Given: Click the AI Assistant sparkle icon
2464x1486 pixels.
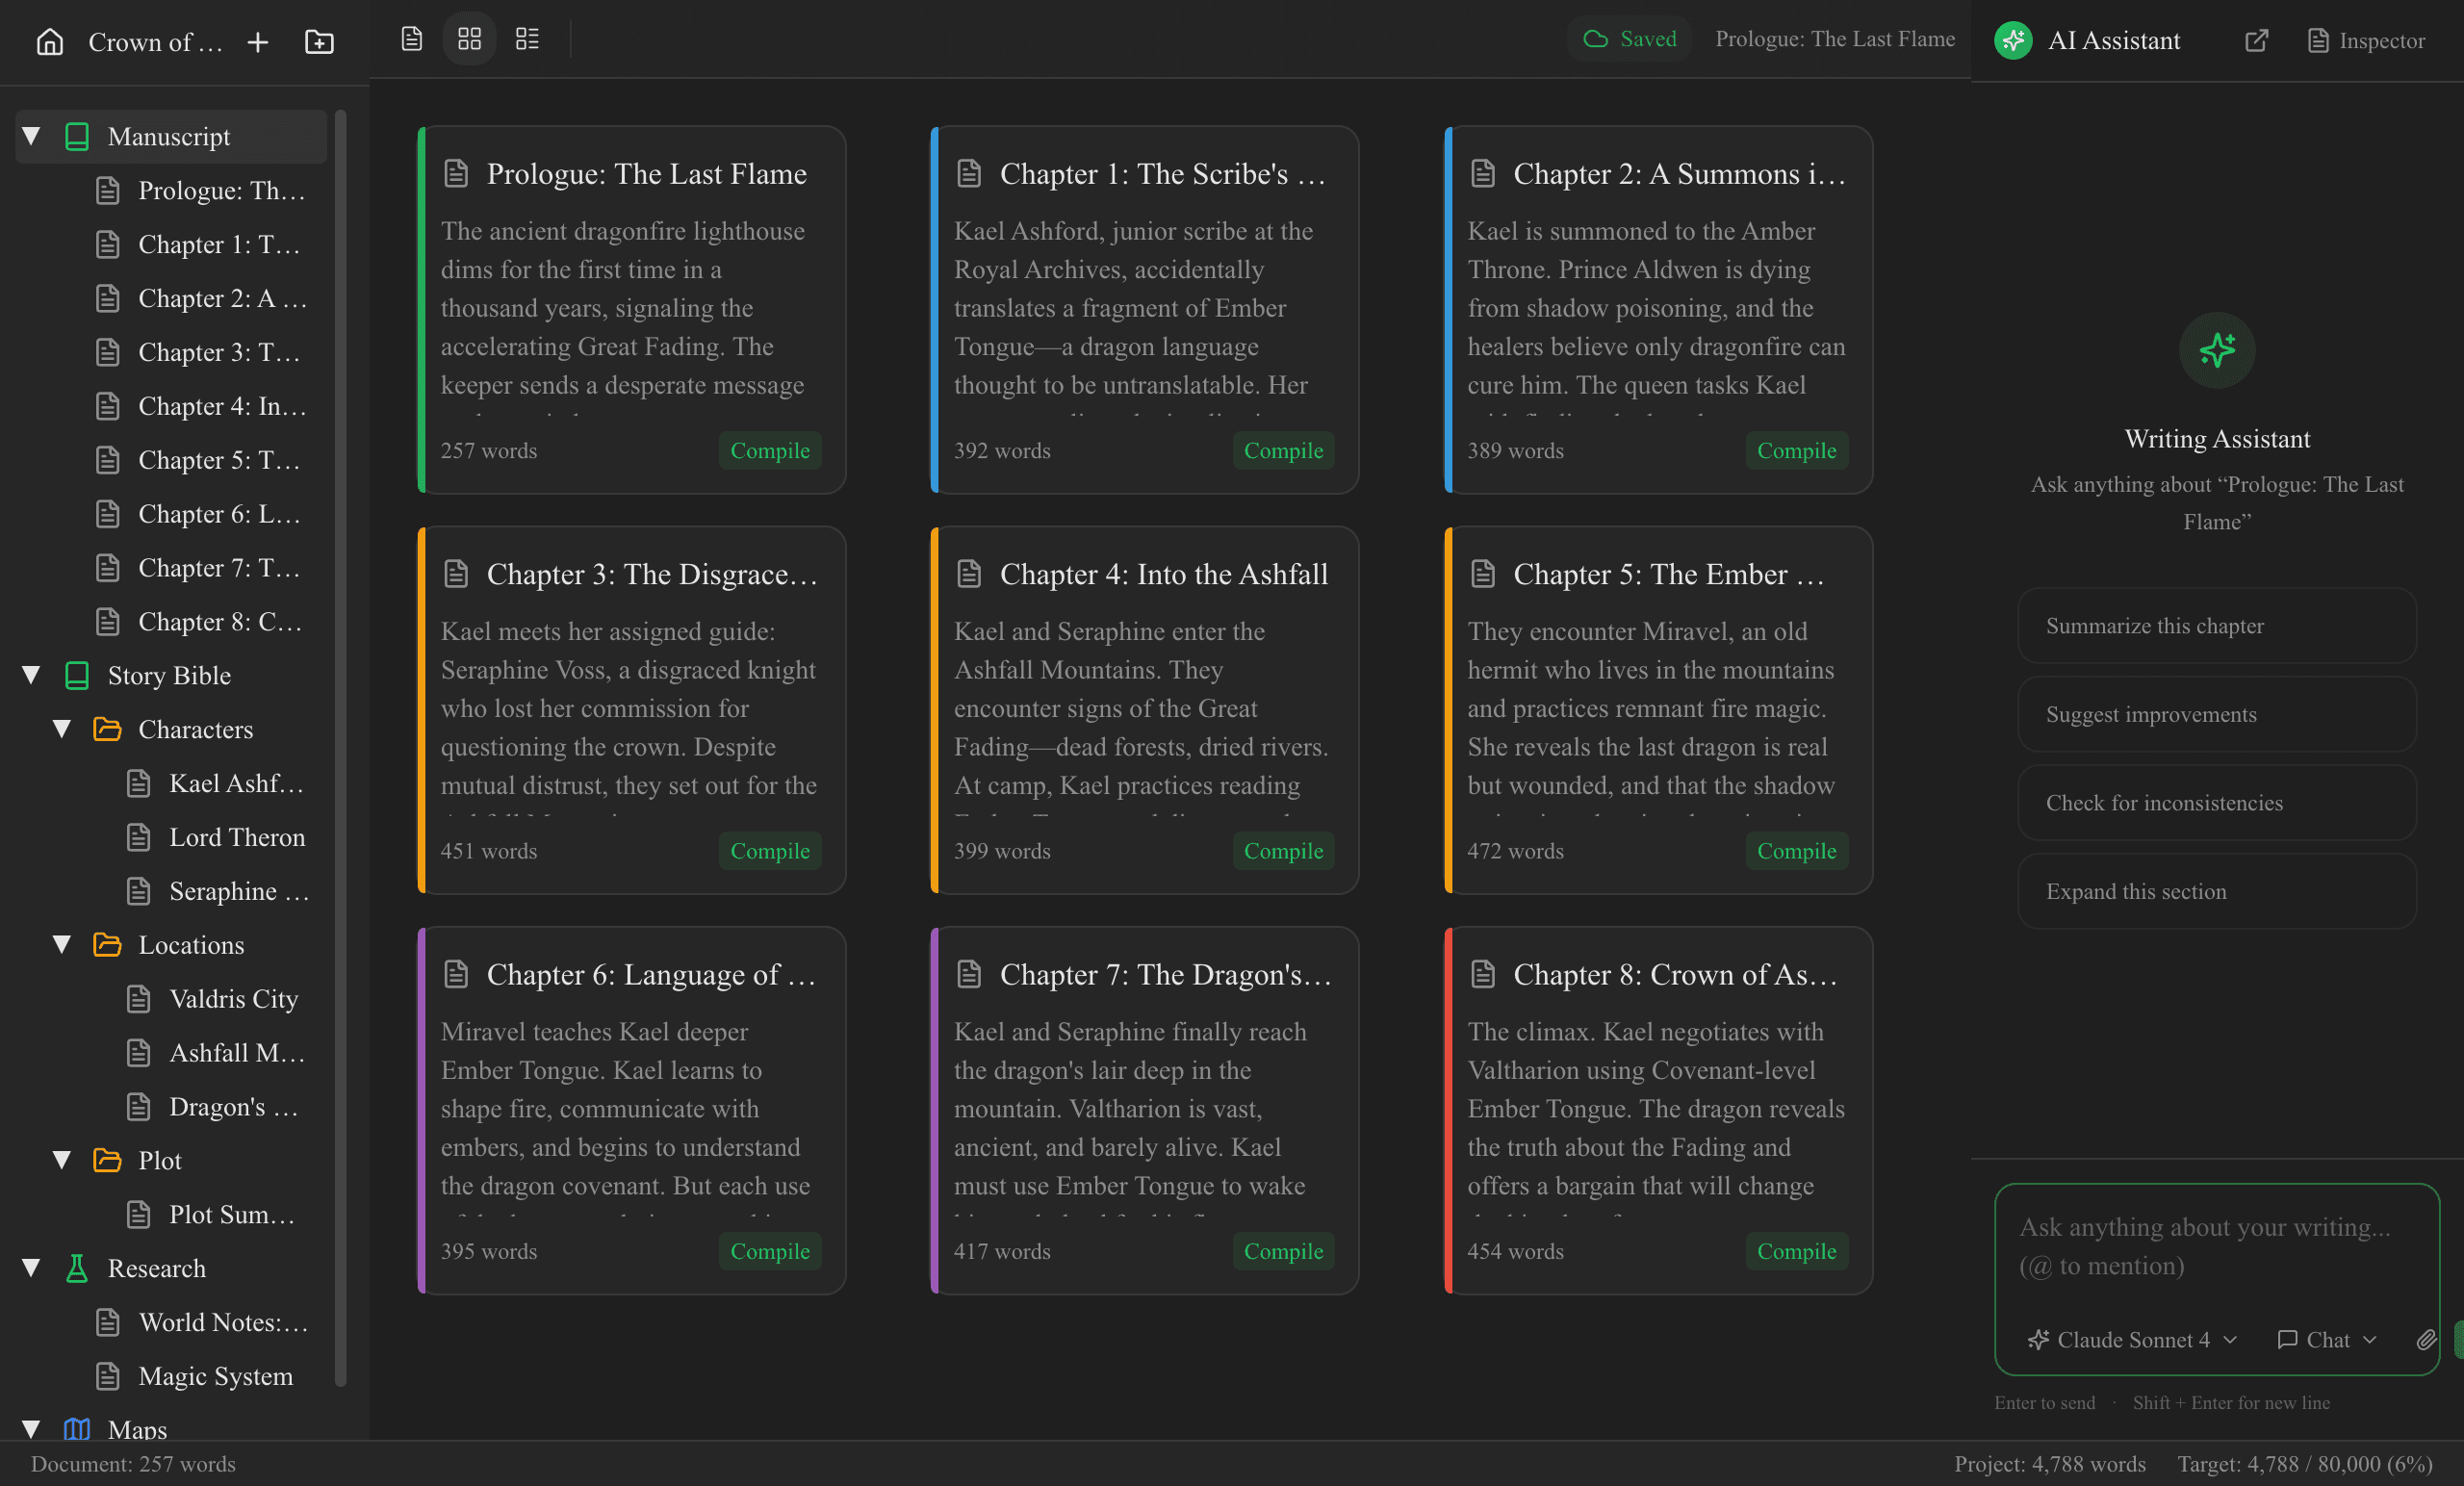Looking at the screenshot, I should pos(2014,40).
